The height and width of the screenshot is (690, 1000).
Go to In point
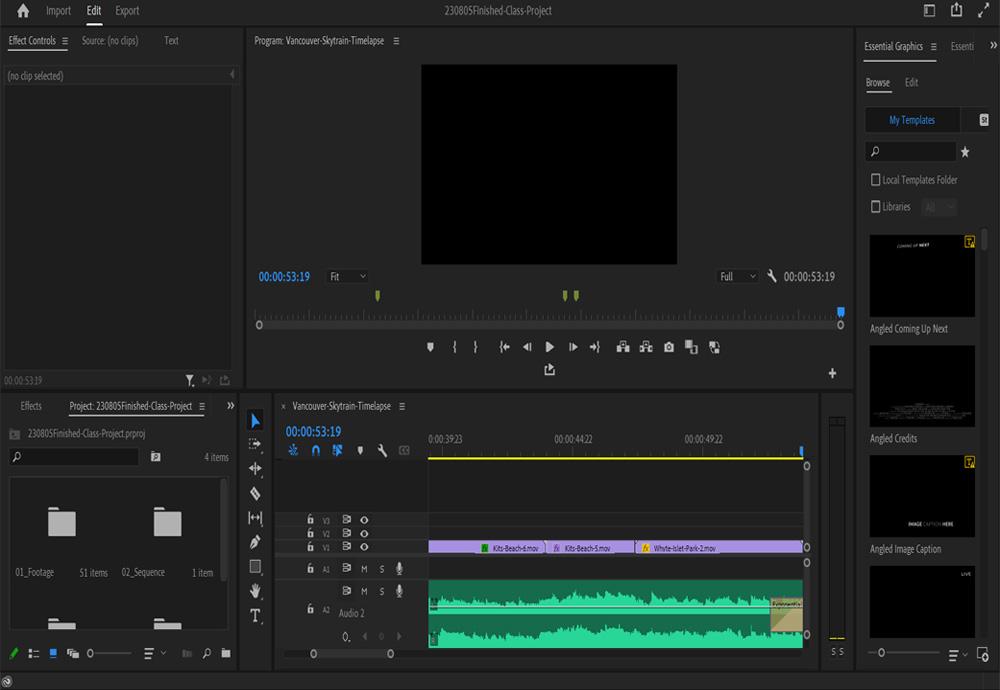pos(504,347)
